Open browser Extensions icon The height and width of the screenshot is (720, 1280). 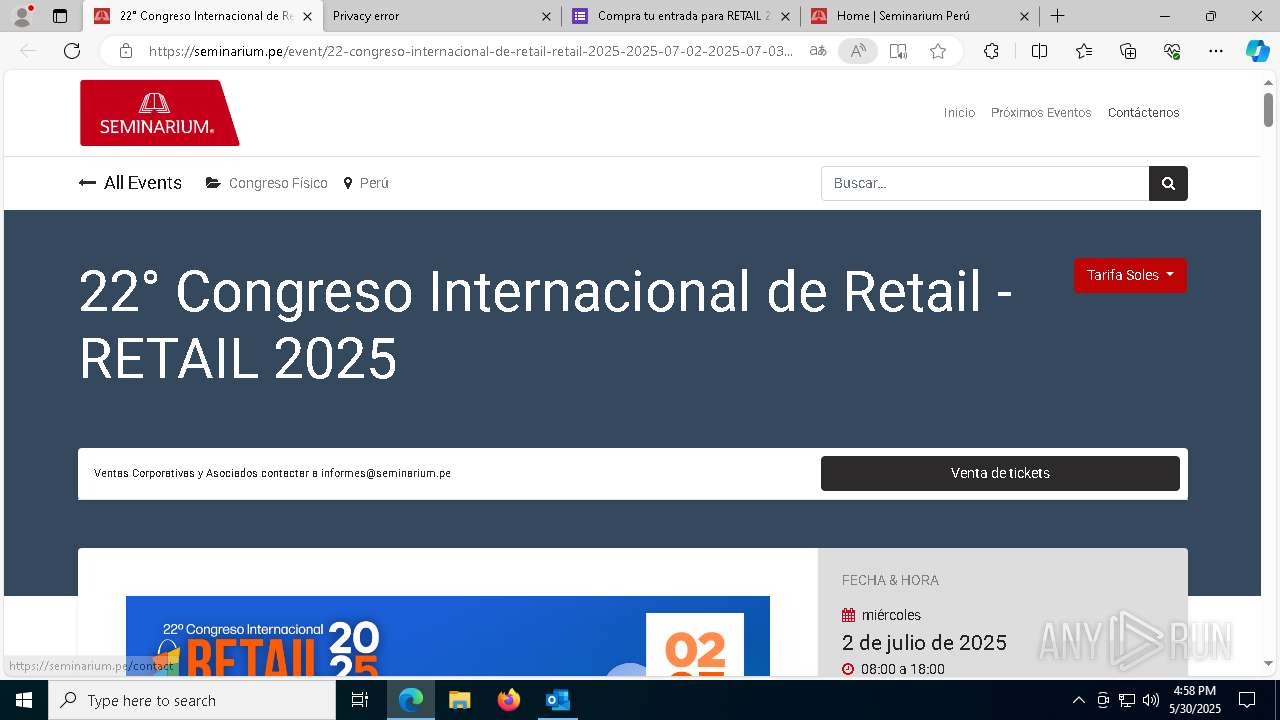(x=991, y=51)
